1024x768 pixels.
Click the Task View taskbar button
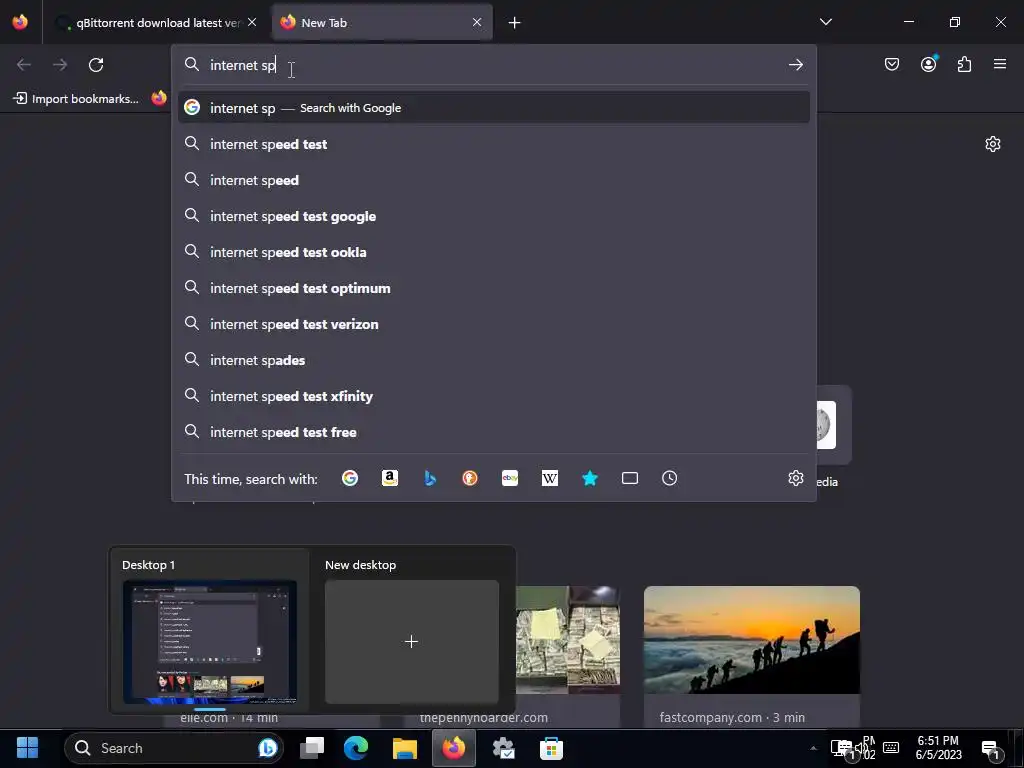[312, 748]
